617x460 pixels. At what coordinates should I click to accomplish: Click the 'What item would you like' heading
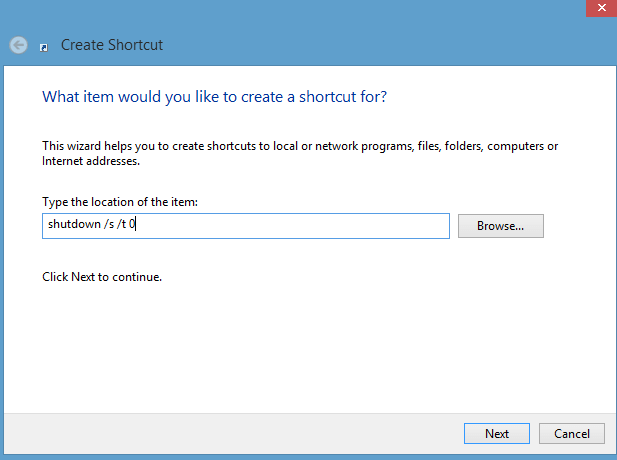point(214,97)
